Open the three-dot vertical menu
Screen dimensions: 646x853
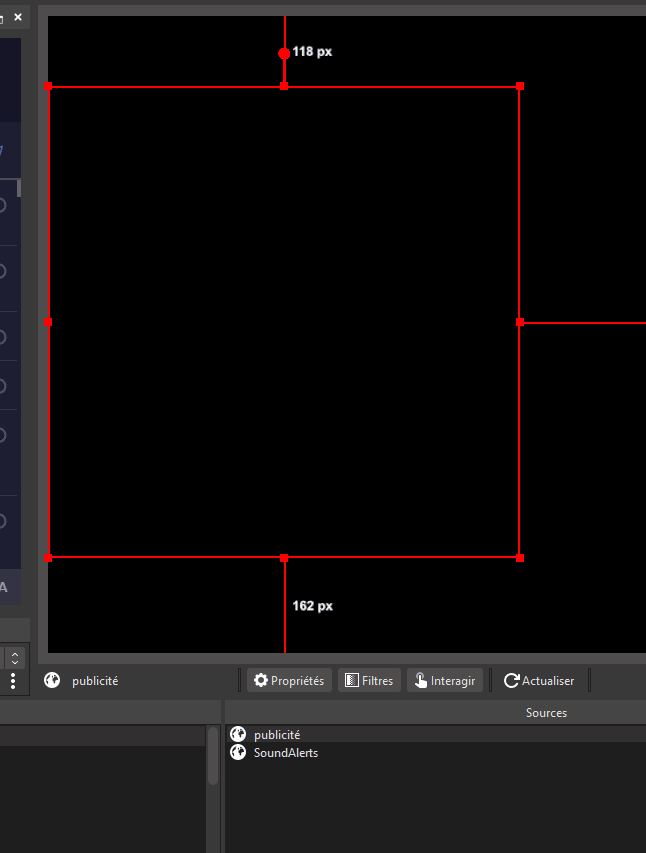pyautogui.click(x=13, y=681)
